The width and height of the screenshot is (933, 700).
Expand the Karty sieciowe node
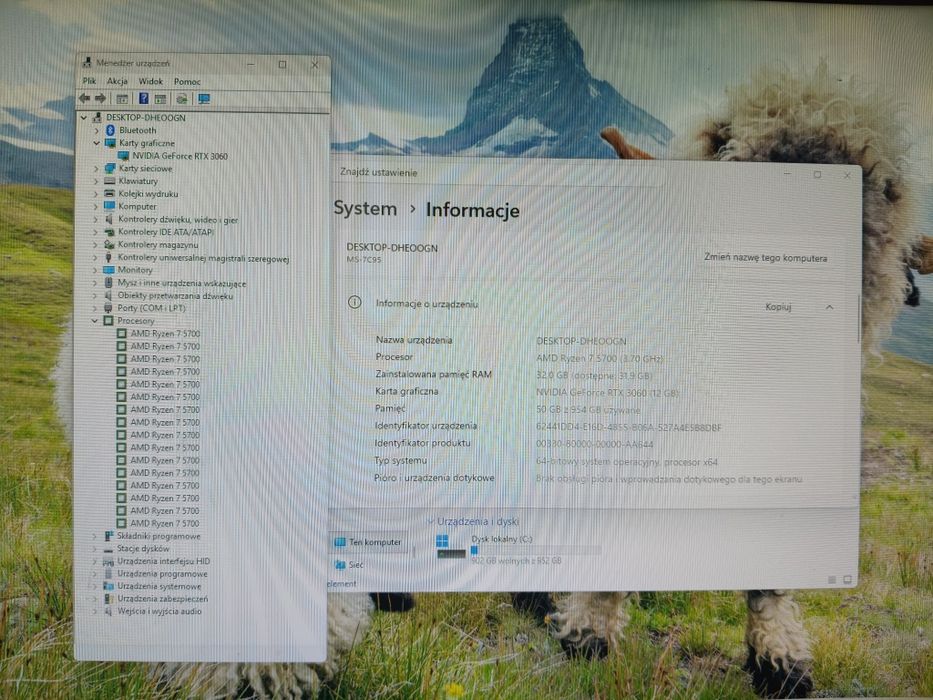pos(96,168)
